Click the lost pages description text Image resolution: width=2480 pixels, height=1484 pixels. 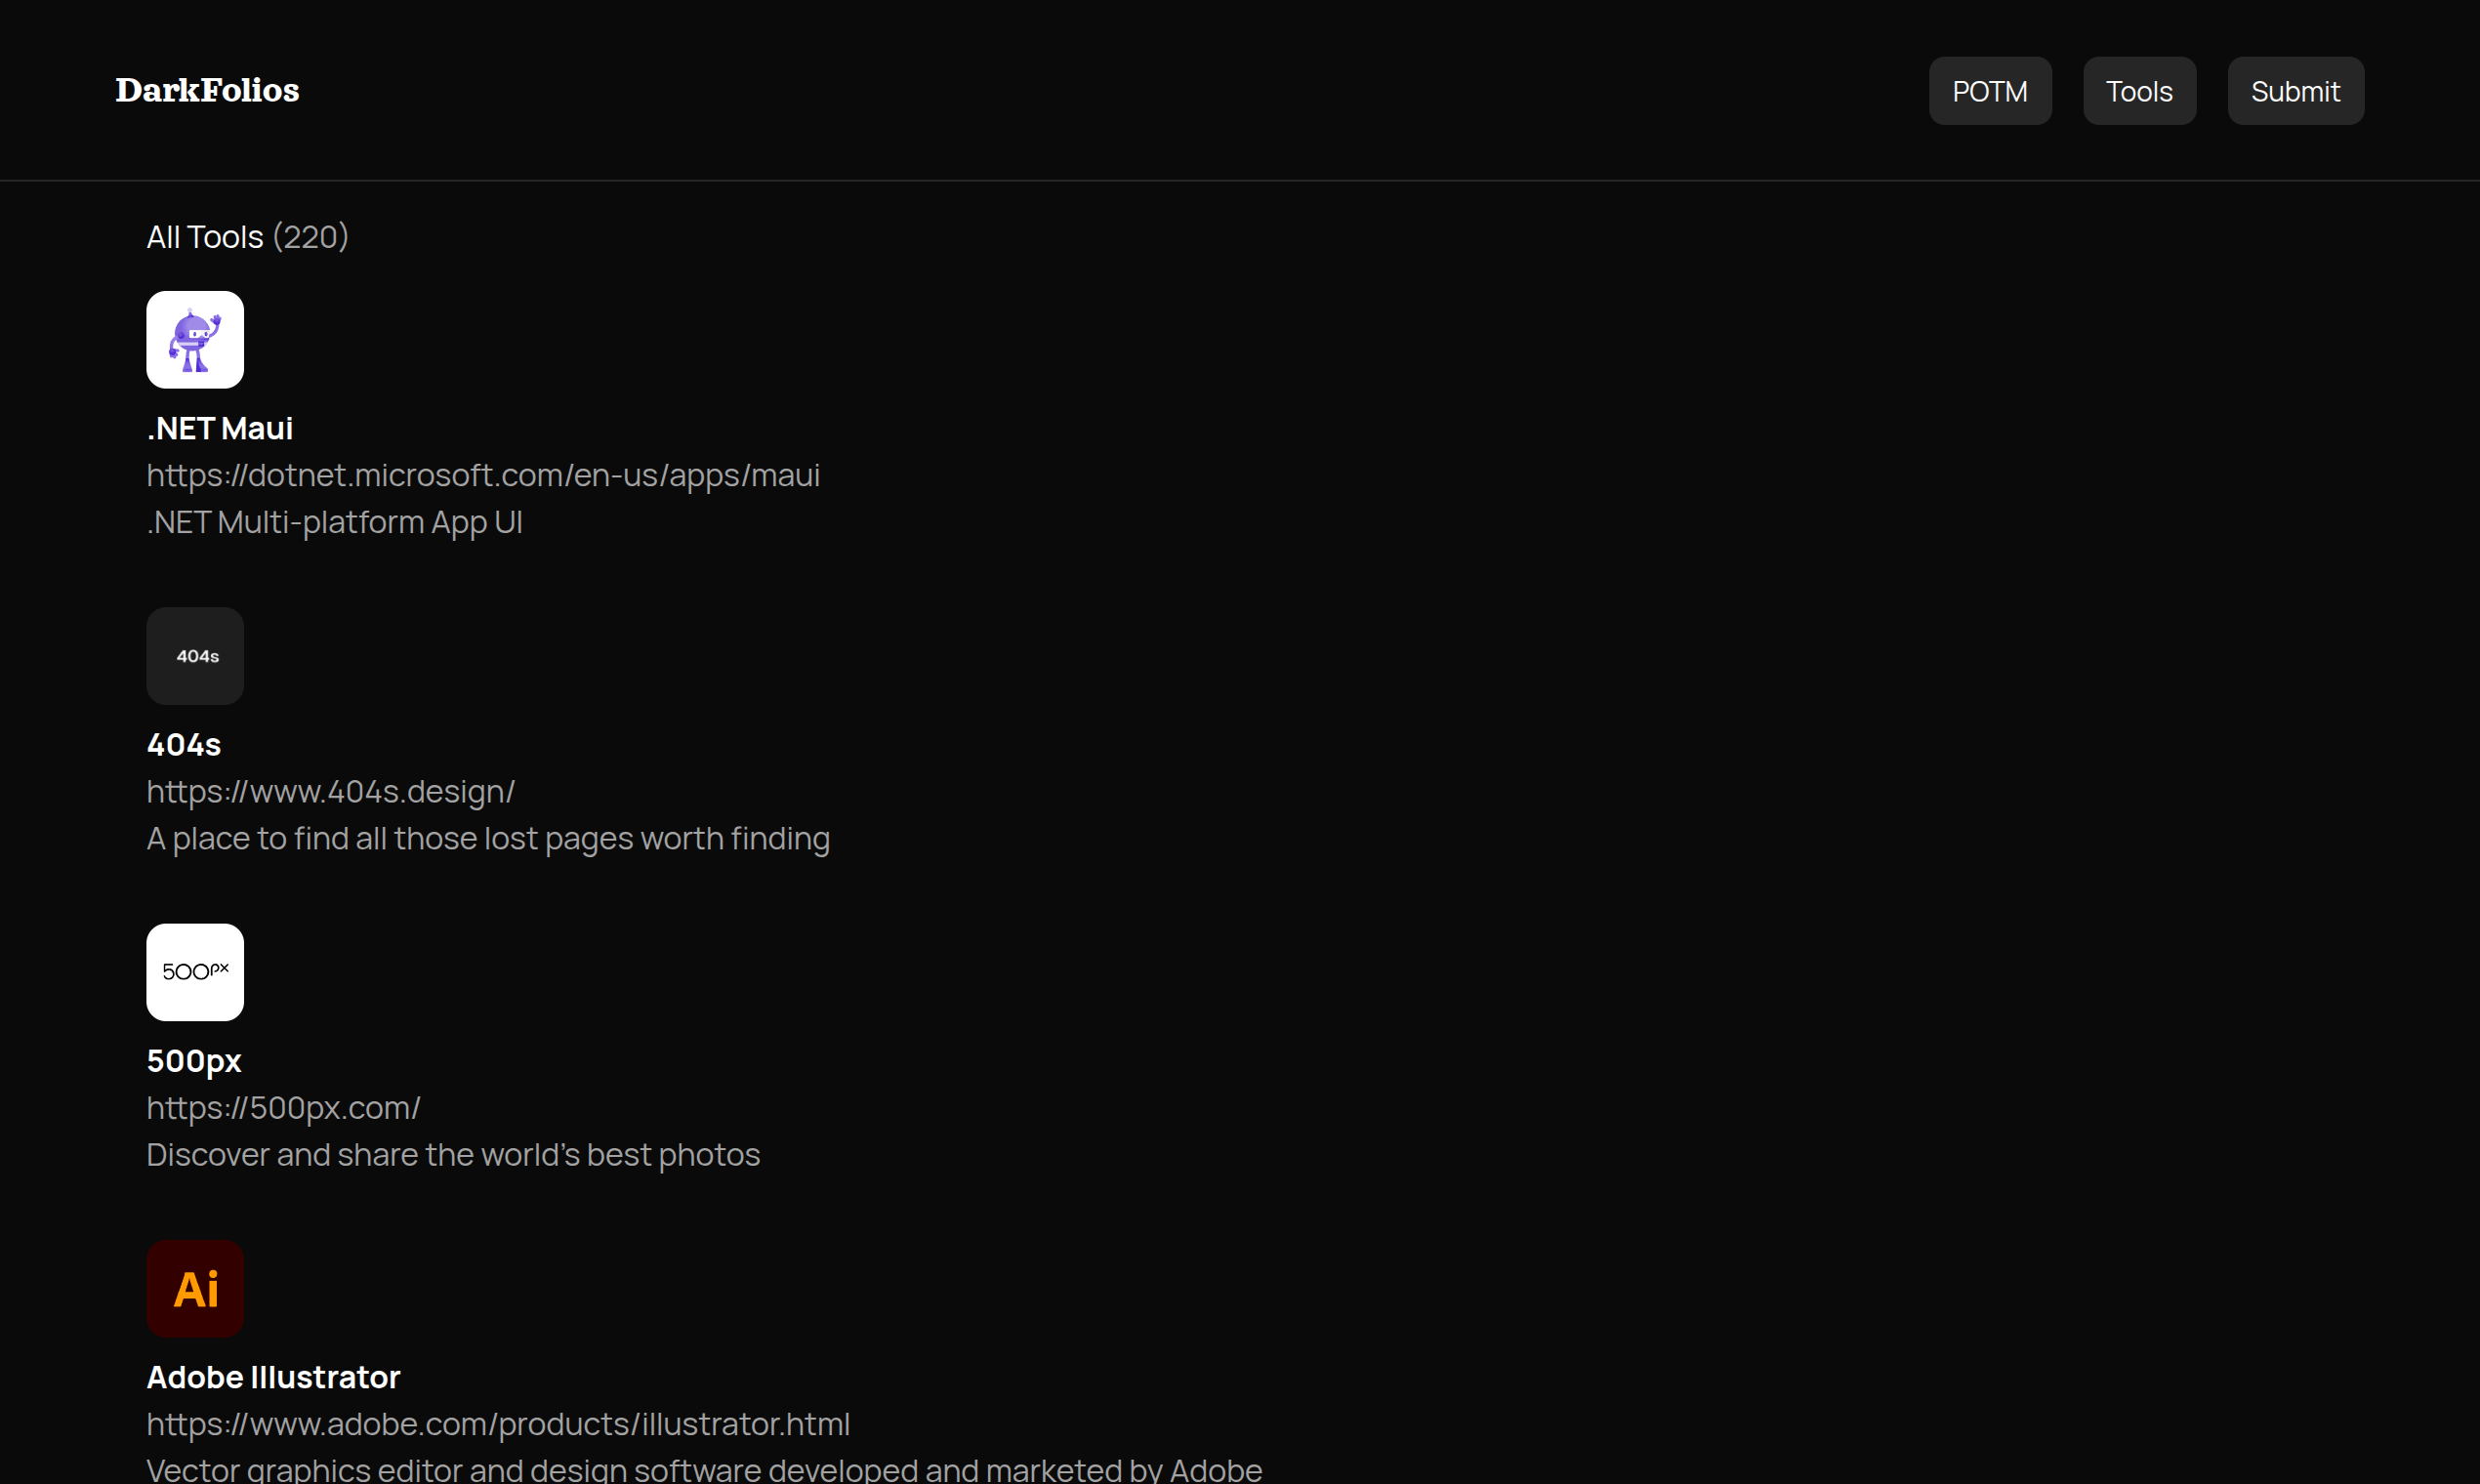pos(488,838)
